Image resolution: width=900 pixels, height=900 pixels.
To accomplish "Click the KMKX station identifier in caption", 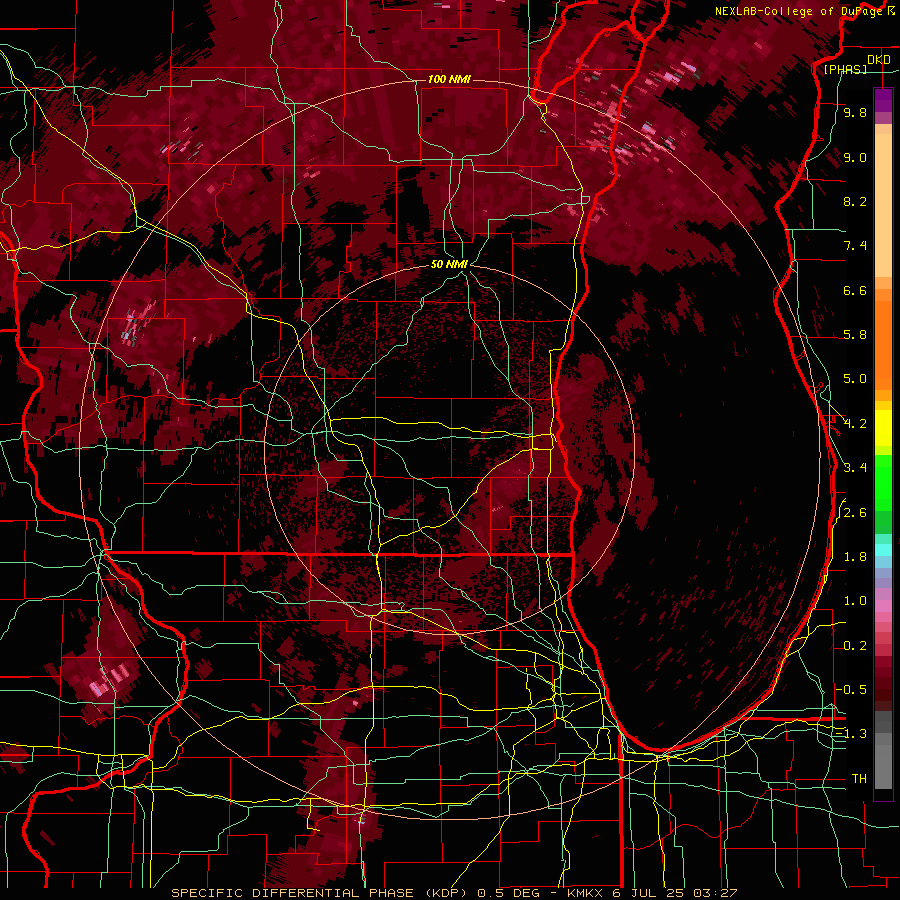I will 585,893.
